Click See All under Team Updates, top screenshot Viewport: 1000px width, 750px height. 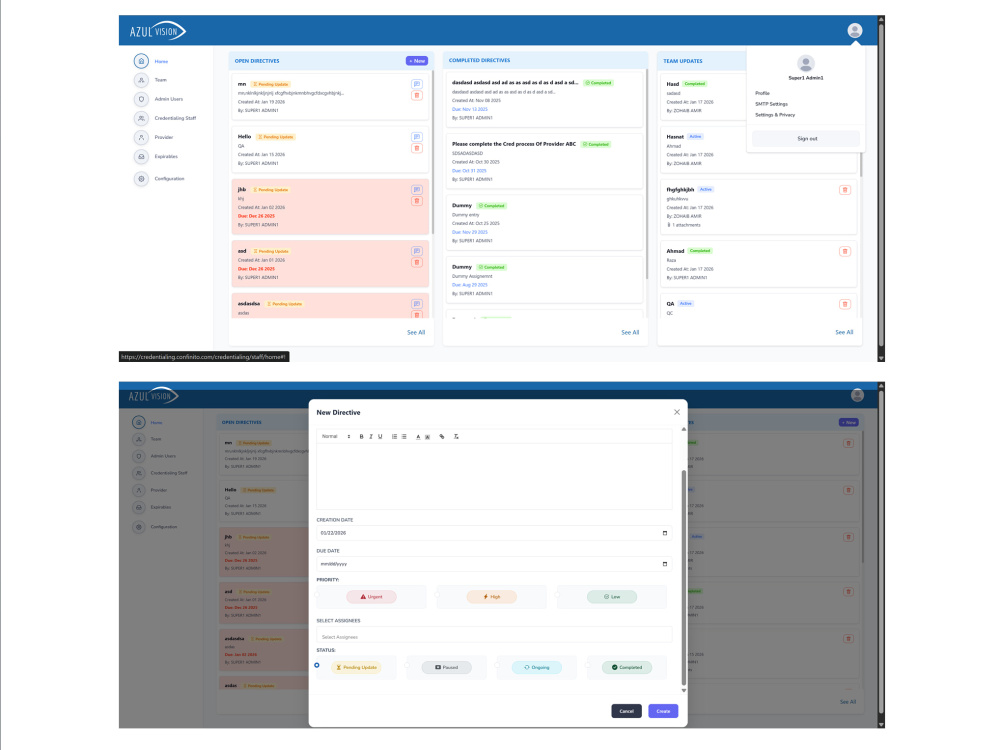click(844, 332)
